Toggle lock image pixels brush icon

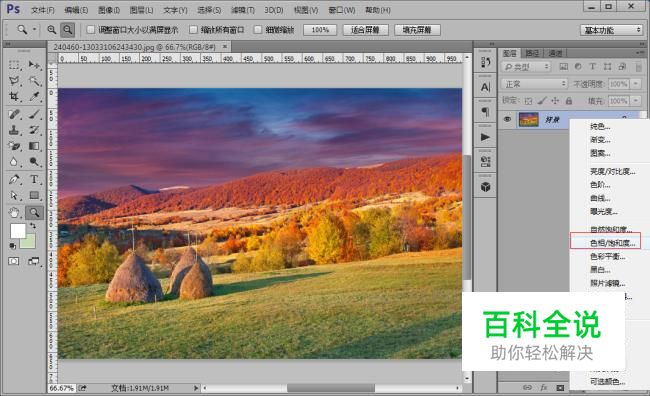click(541, 100)
